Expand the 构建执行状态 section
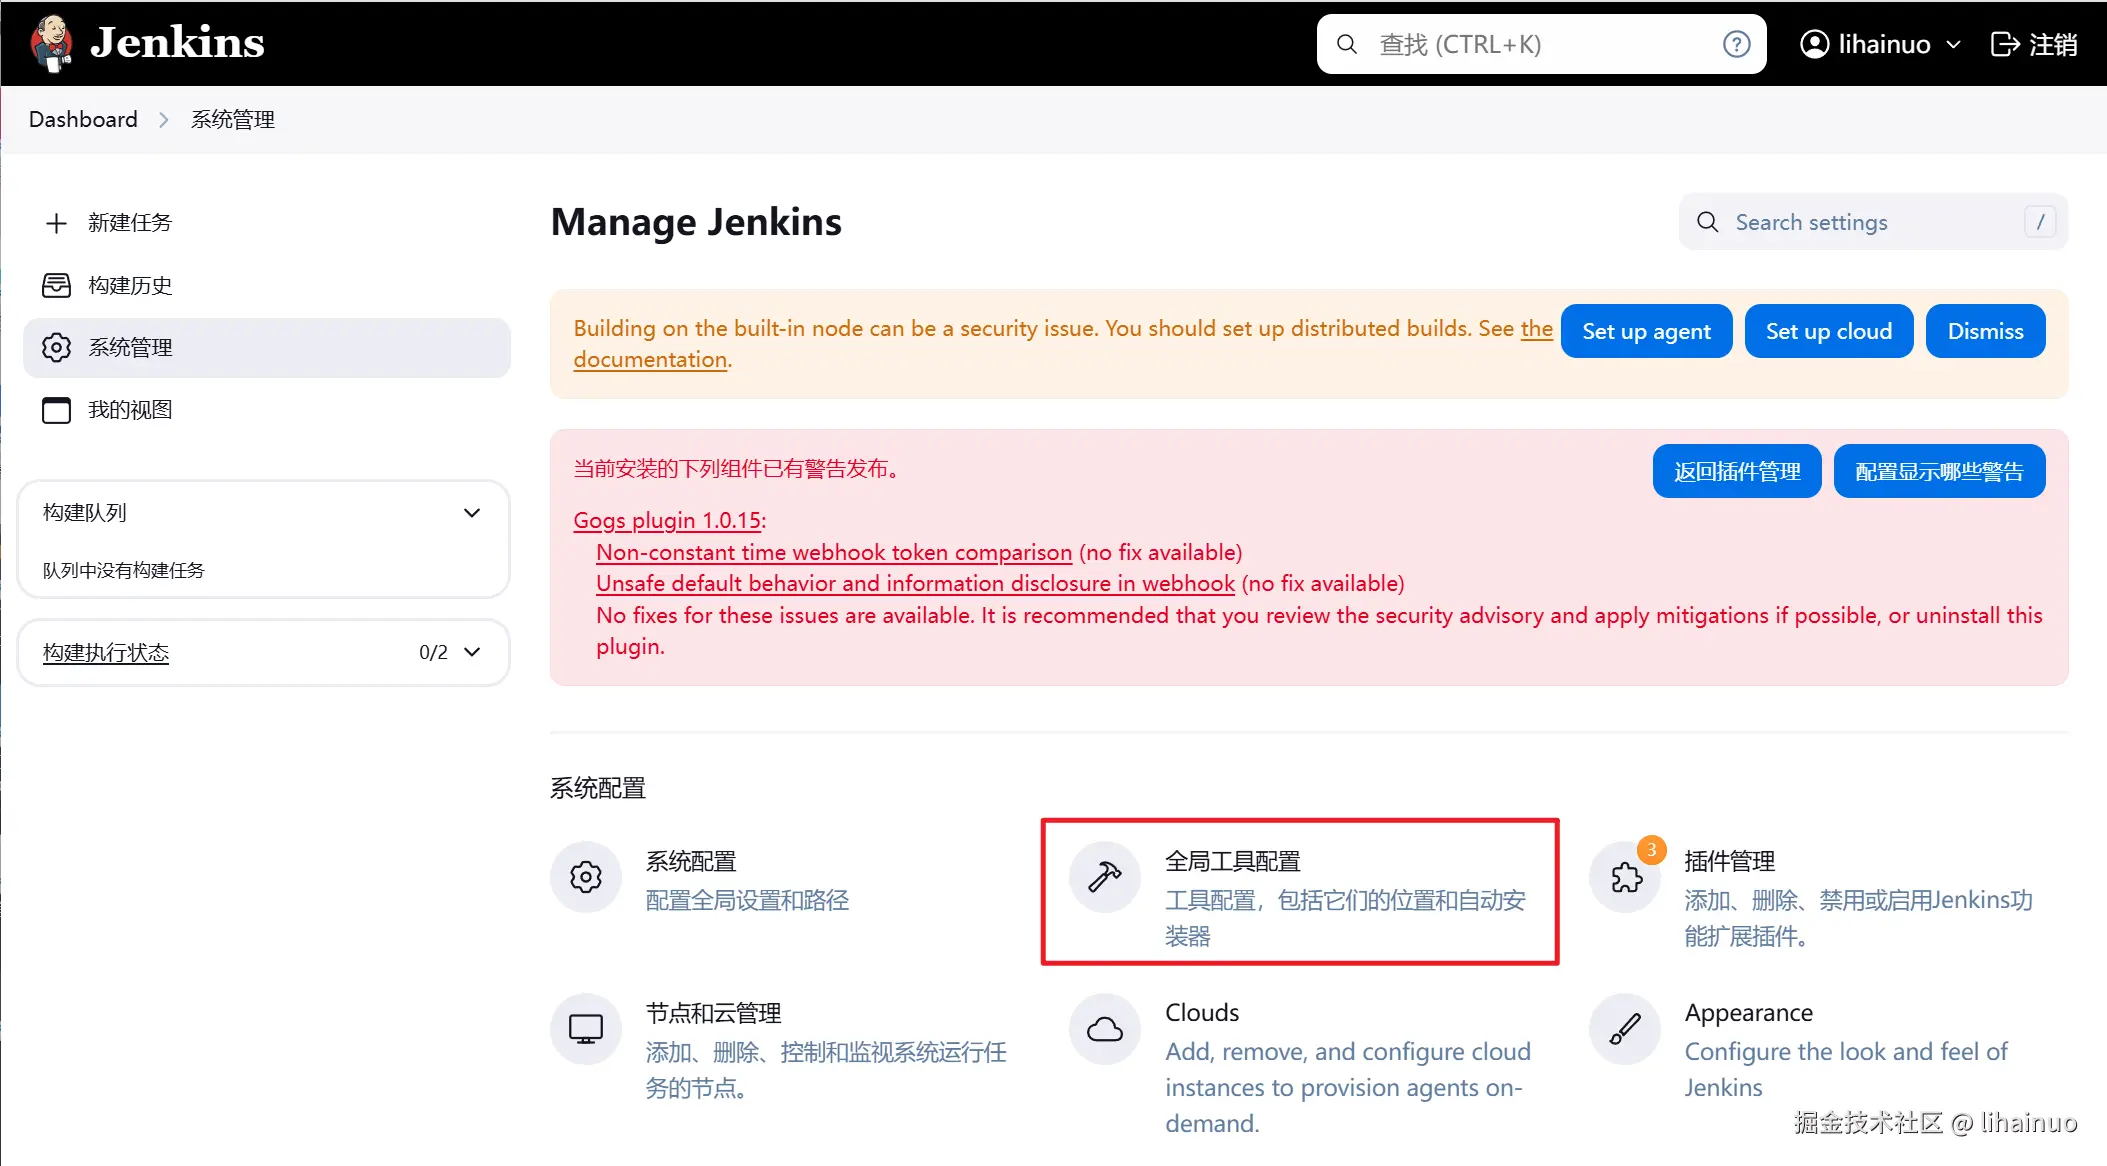The image size is (2107, 1166). point(472,652)
